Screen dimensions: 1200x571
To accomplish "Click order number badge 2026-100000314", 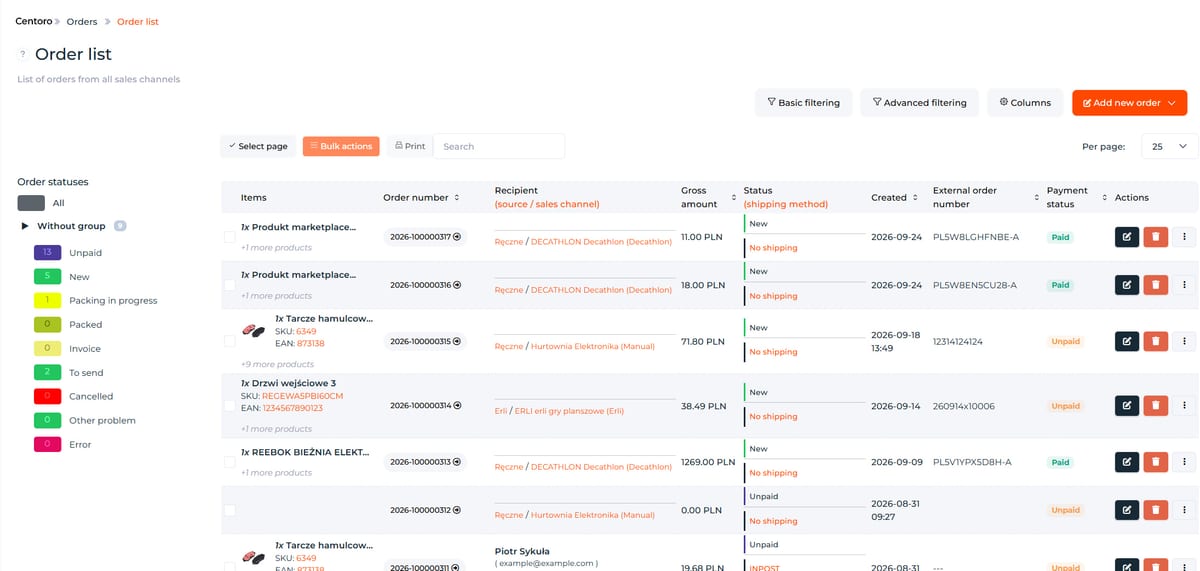I will pos(425,406).
